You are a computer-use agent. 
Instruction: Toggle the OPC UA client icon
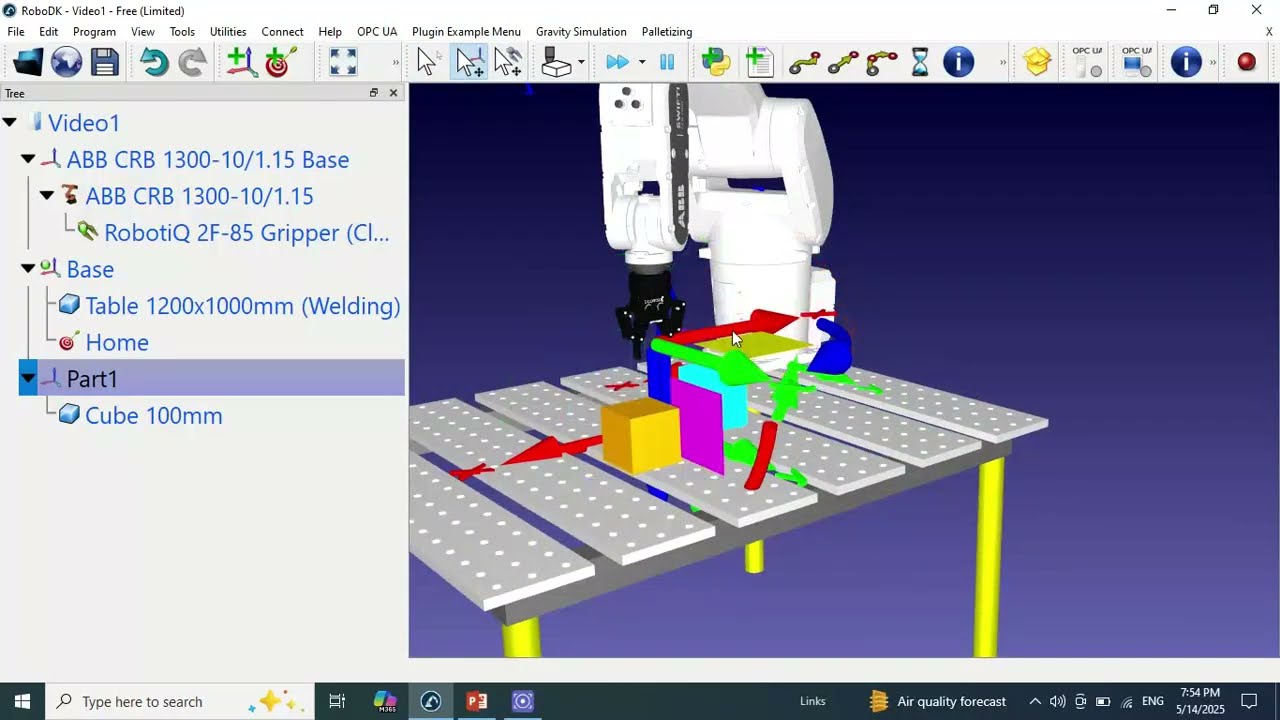[1137, 62]
